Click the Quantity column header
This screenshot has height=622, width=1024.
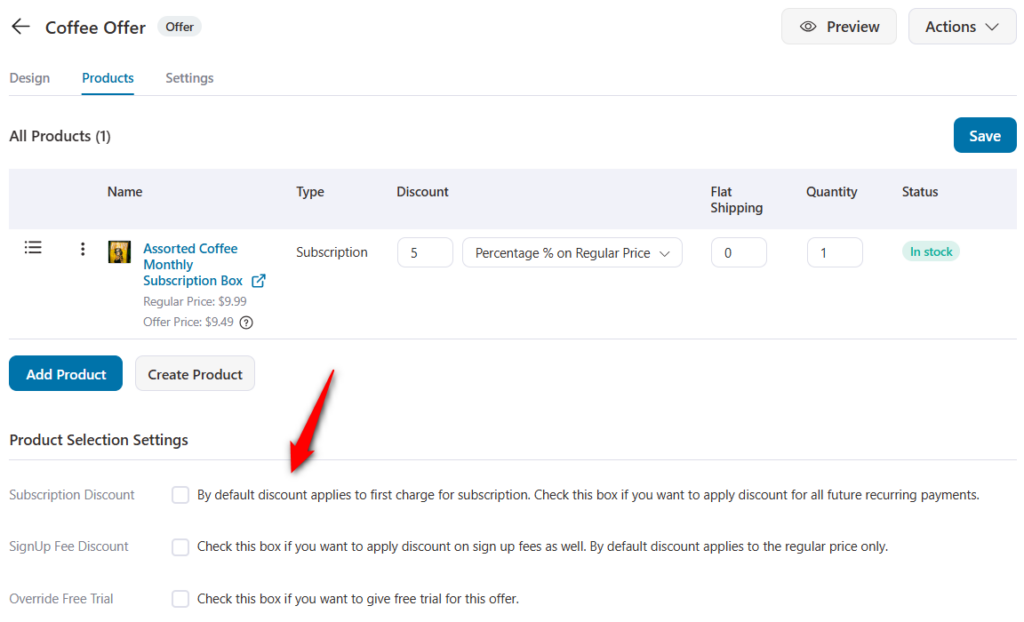(x=831, y=191)
